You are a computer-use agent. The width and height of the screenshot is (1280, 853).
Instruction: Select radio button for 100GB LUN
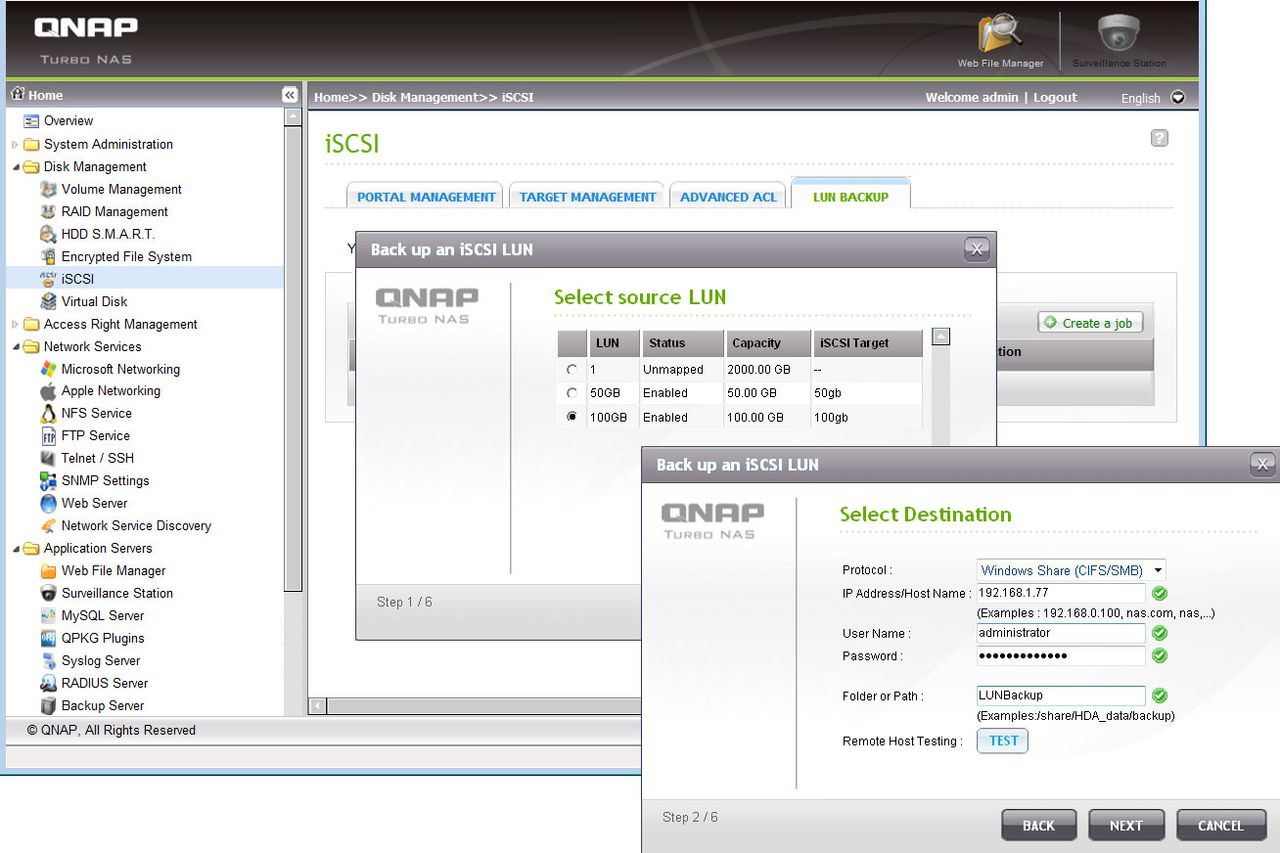[x=572, y=417]
